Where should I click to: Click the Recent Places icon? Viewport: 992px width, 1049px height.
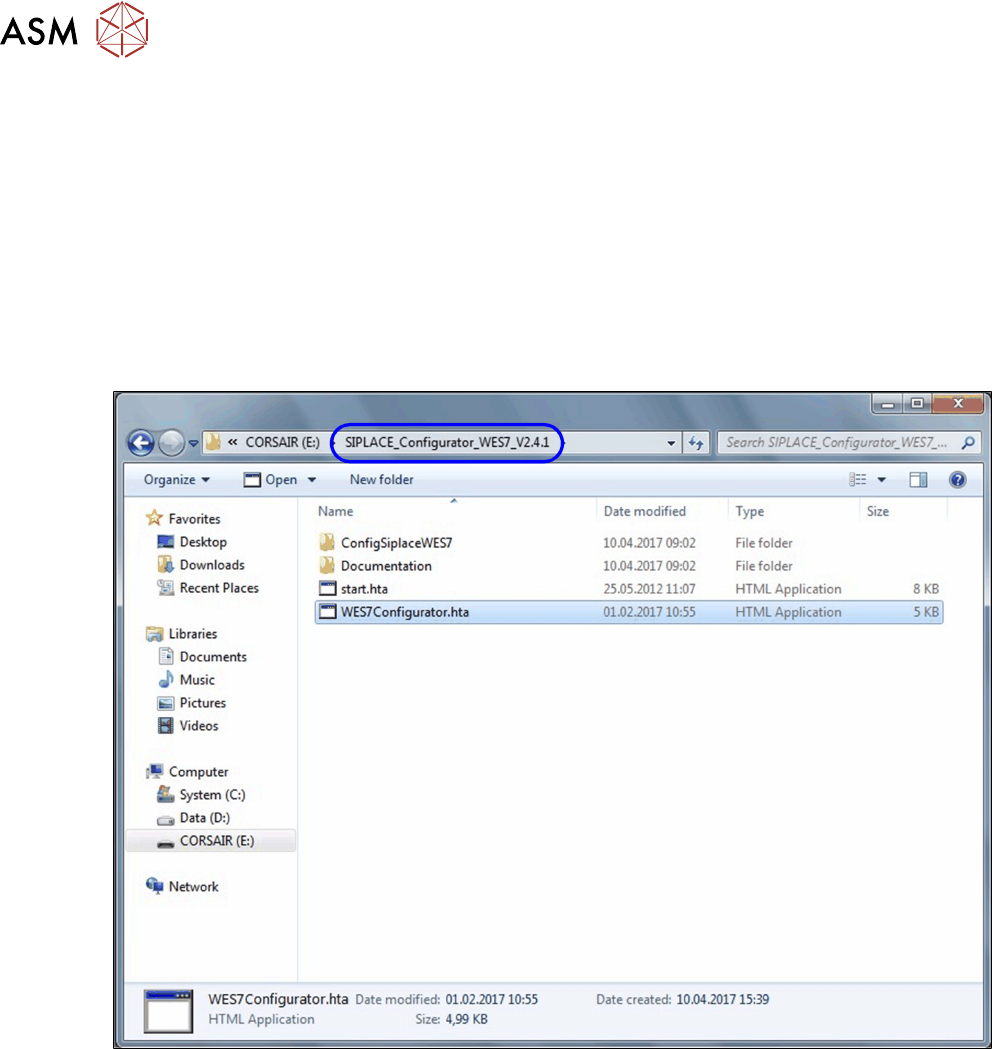click(x=165, y=587)
